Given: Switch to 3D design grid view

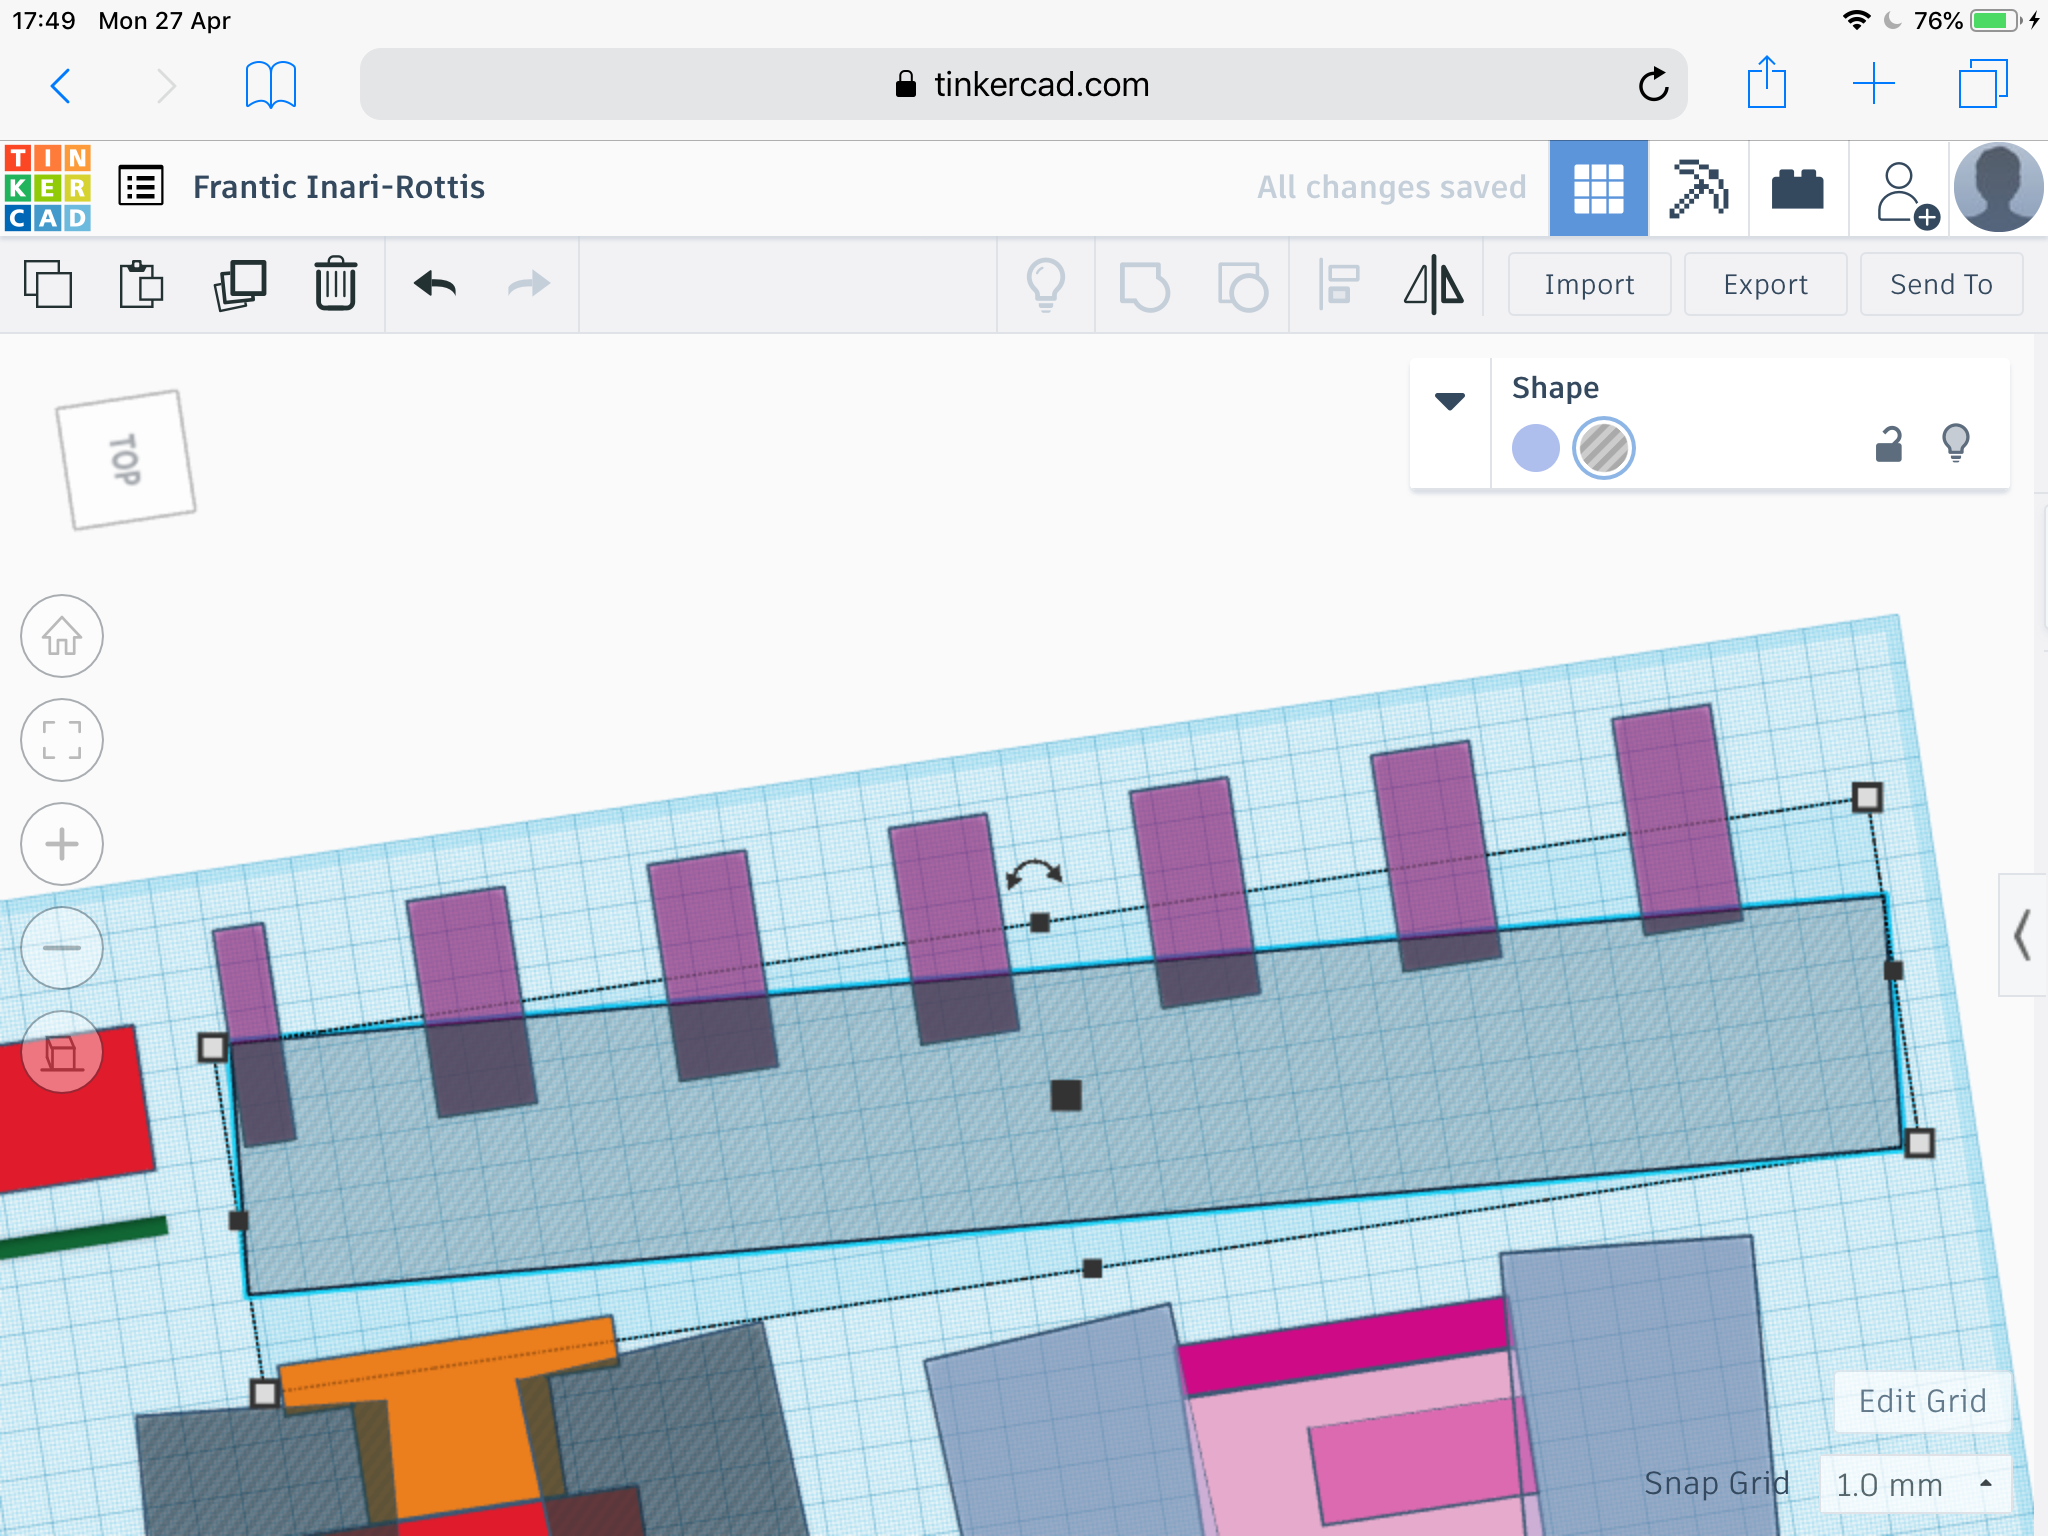Looking at the screenshot, I should 1598,188.
